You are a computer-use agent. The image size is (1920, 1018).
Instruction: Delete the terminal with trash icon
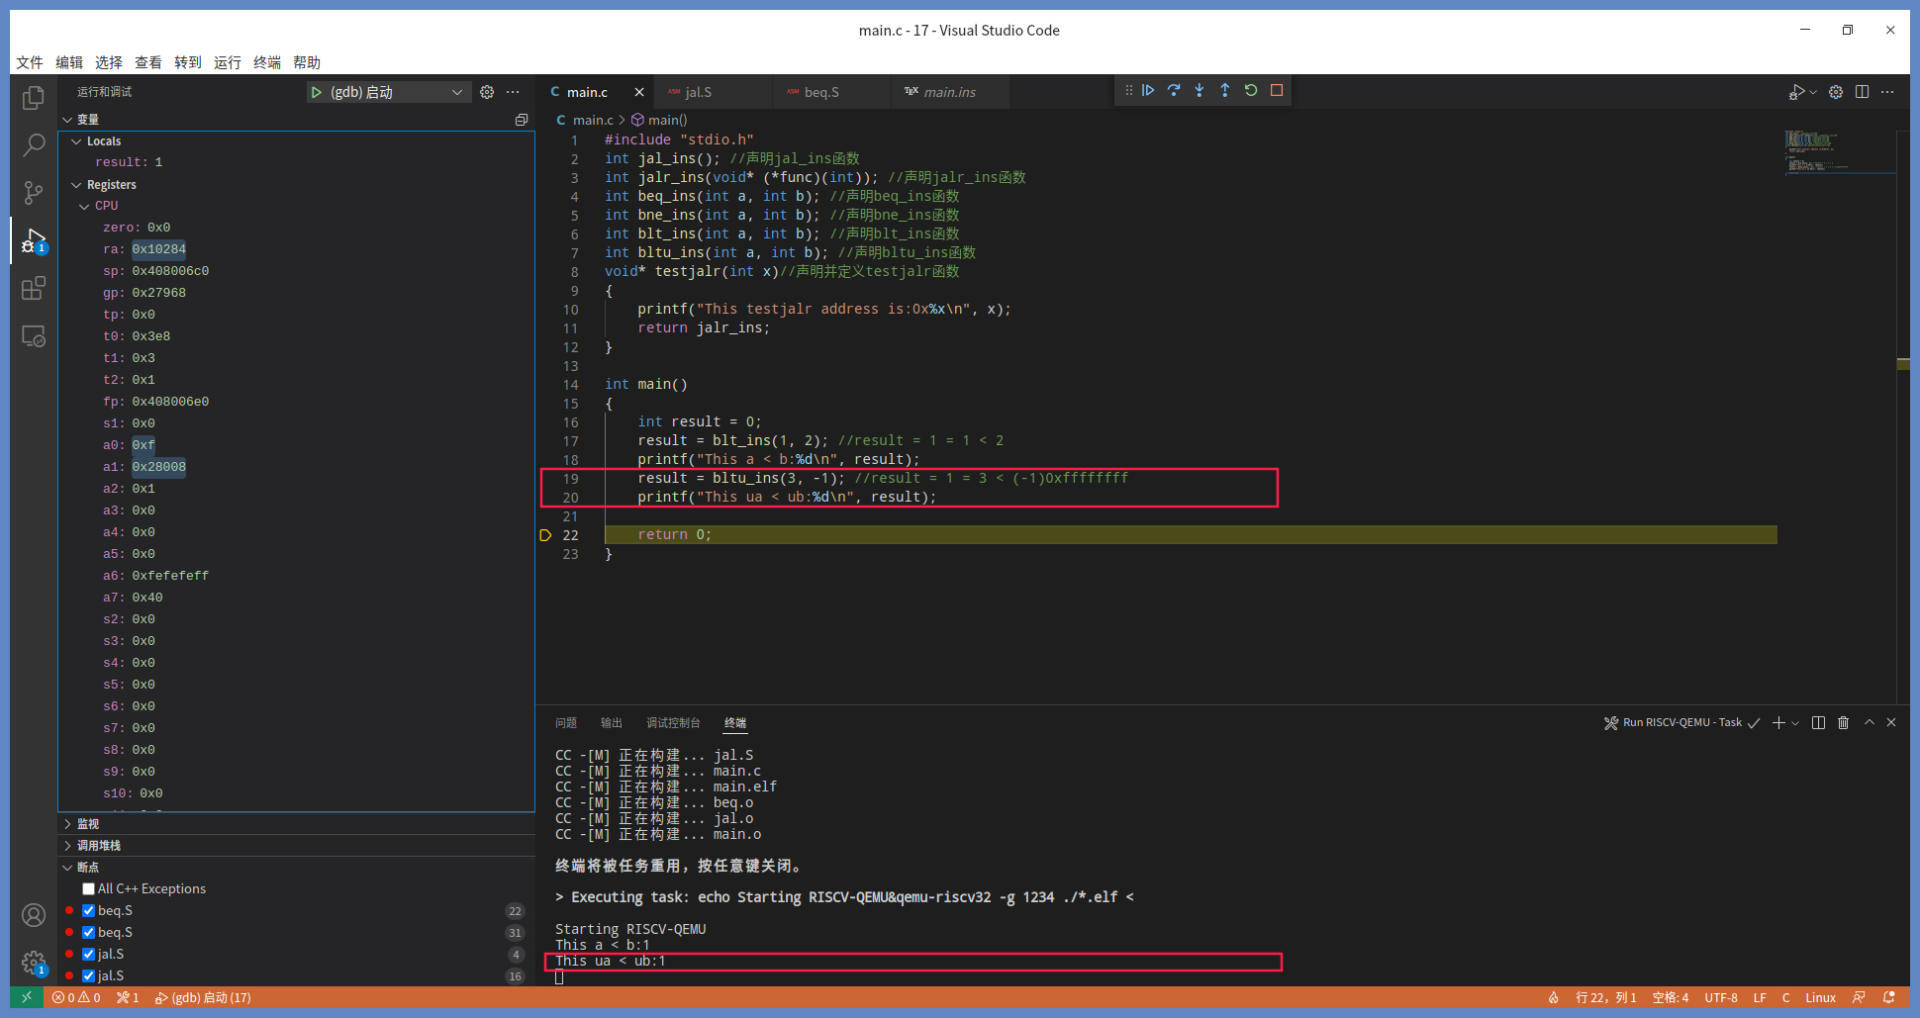tap(1843, 723)
